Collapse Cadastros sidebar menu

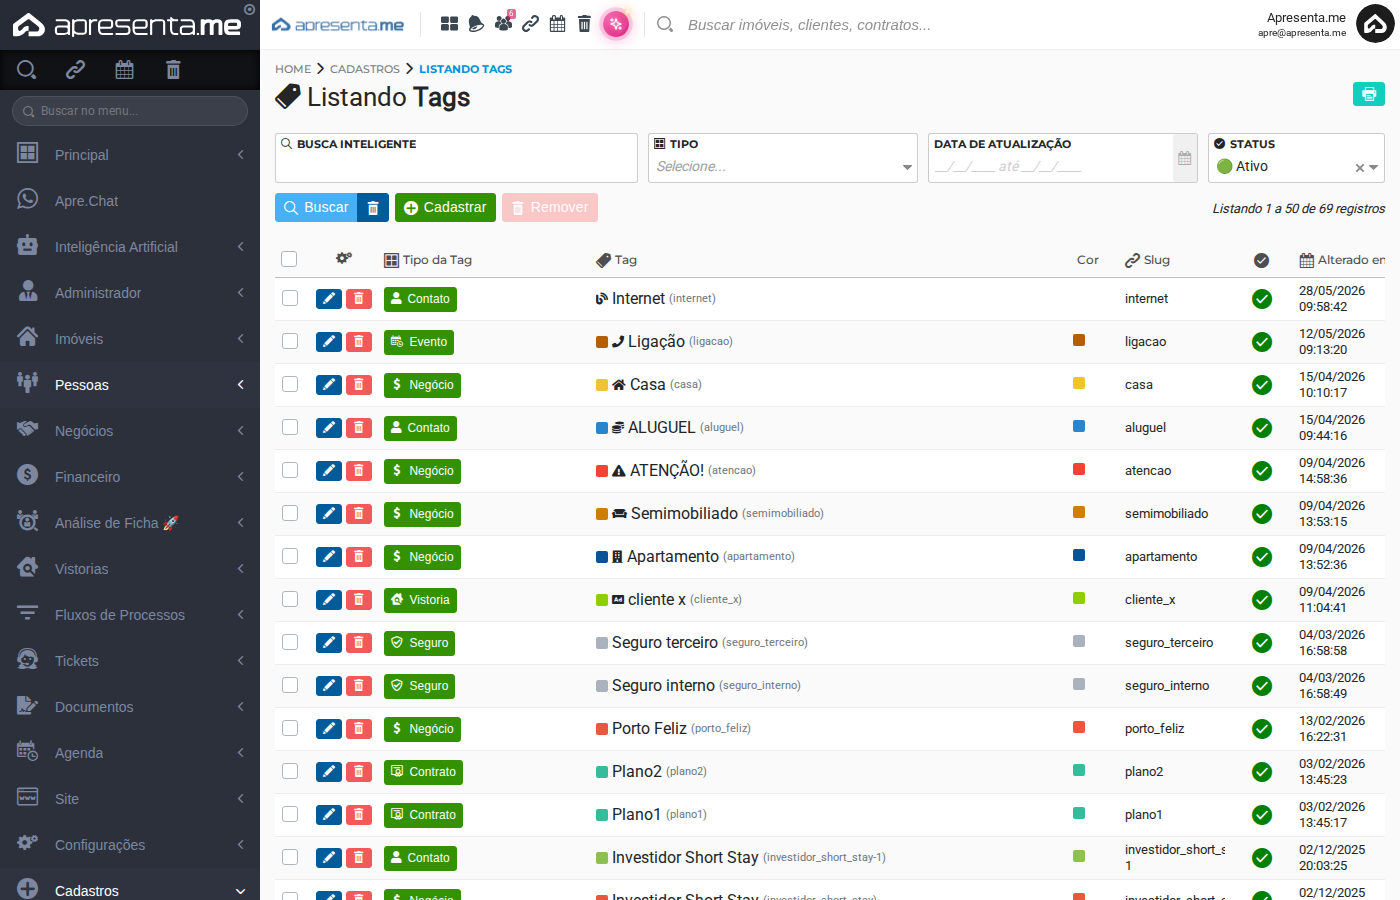[130, 889]
